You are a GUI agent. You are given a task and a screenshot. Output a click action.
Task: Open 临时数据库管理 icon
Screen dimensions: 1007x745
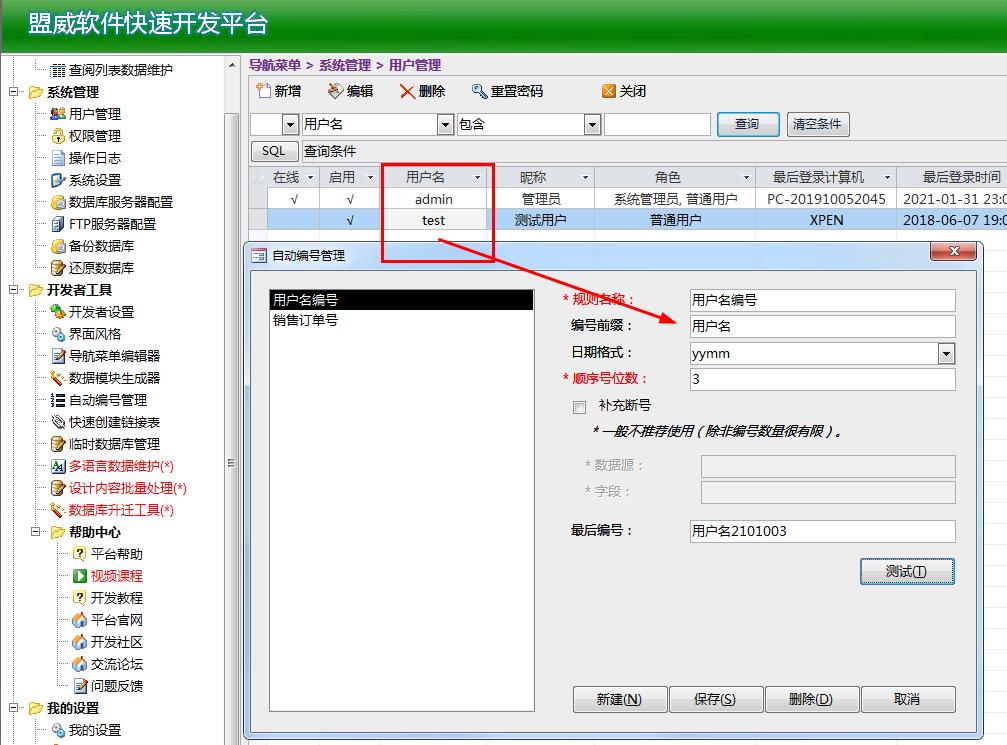[x=58, y=444]
